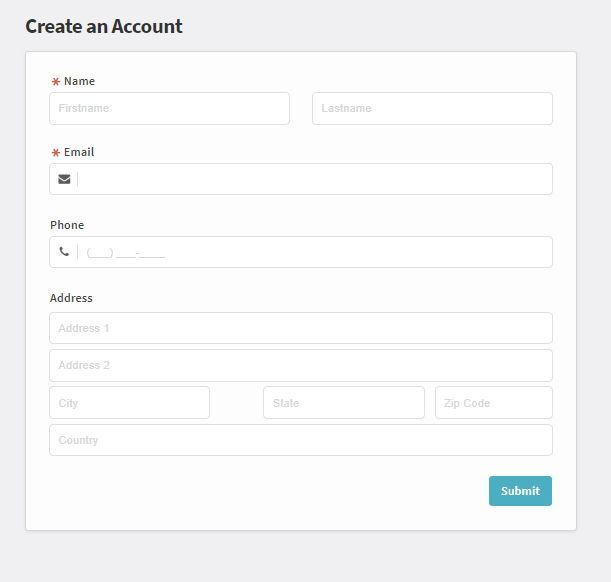Click the red asterisk beside Email
The image size is (611, 582).
pos(56,152)
